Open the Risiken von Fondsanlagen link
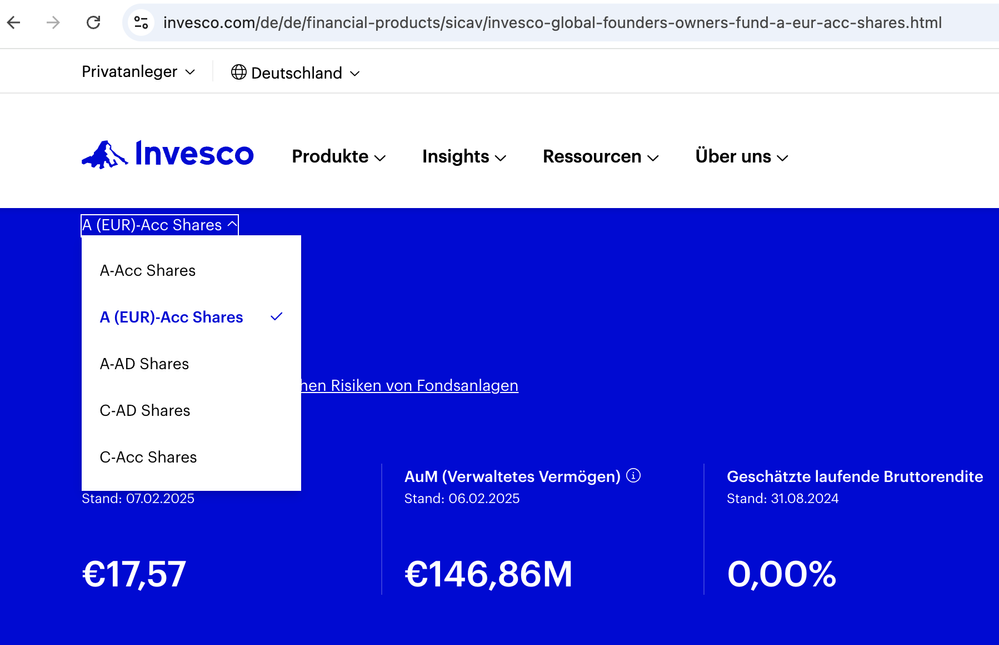 [409, 386]
